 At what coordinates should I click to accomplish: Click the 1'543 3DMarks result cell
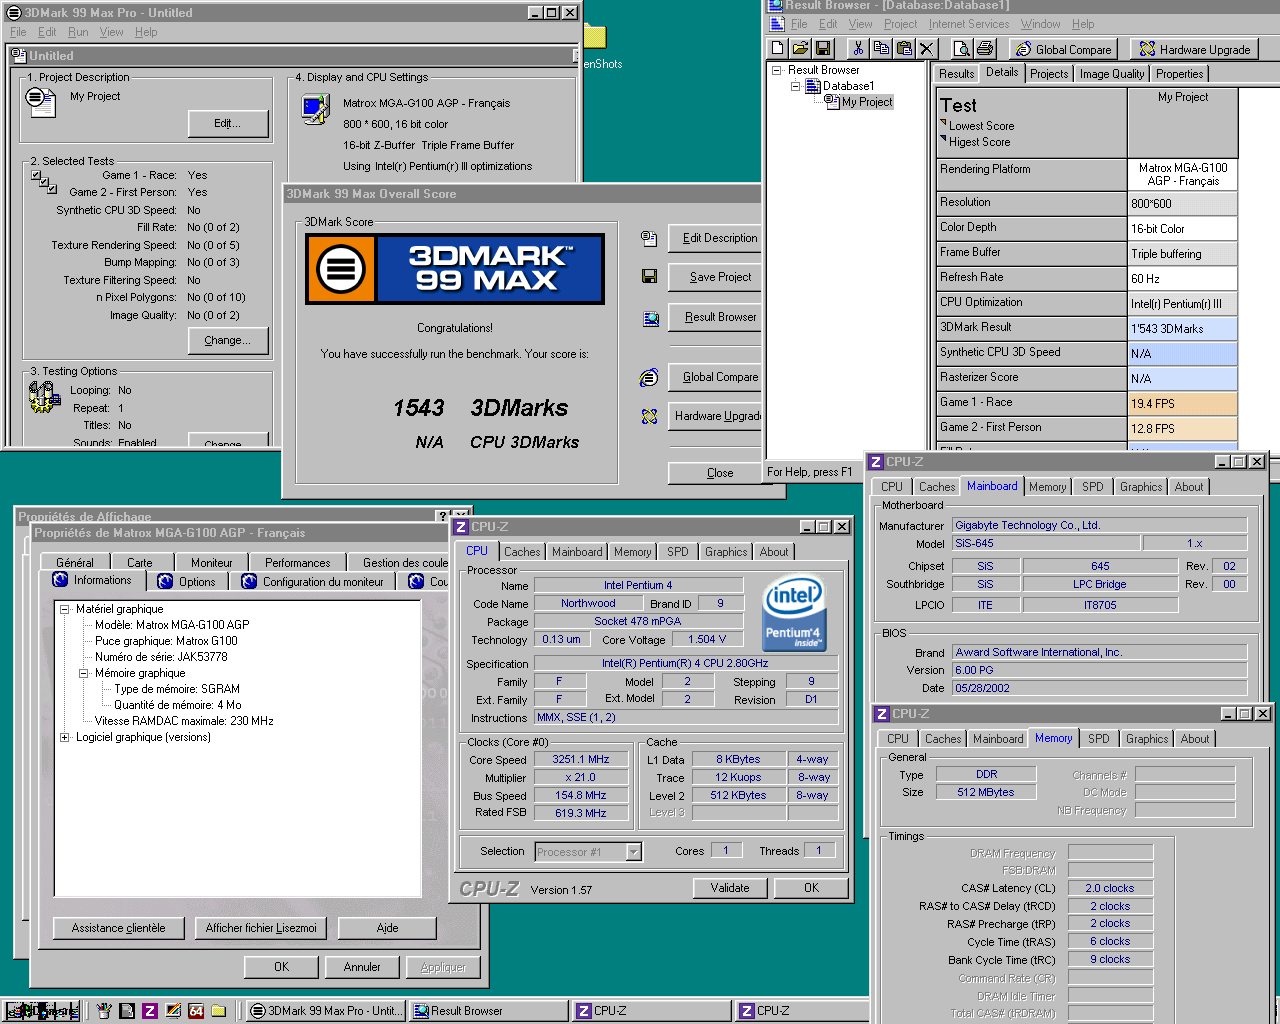coord(1183,329)
